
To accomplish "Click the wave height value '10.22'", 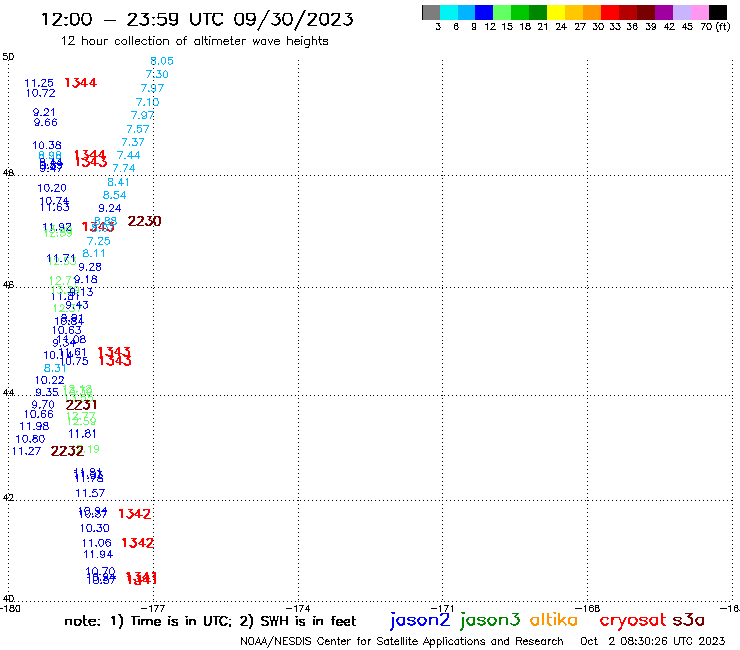I will tap(50, 380).
